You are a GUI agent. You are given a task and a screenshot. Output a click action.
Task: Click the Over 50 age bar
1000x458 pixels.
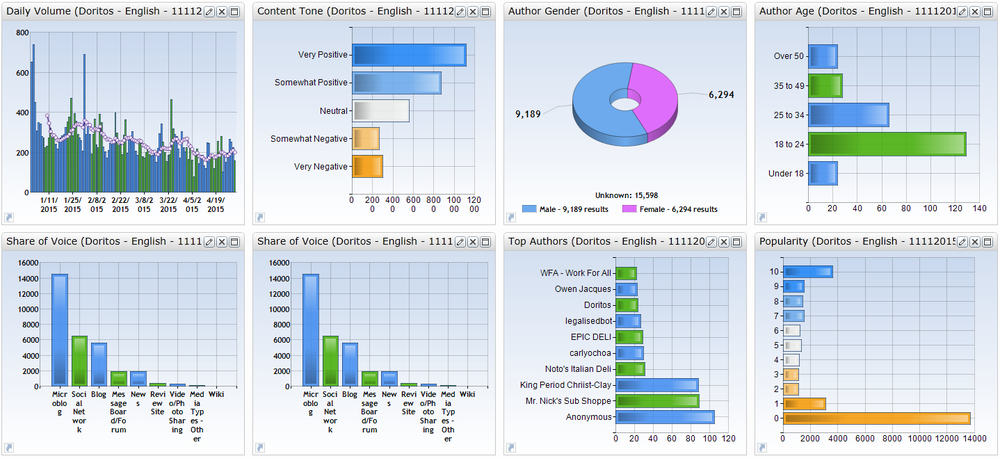click(x=823, y=56)
